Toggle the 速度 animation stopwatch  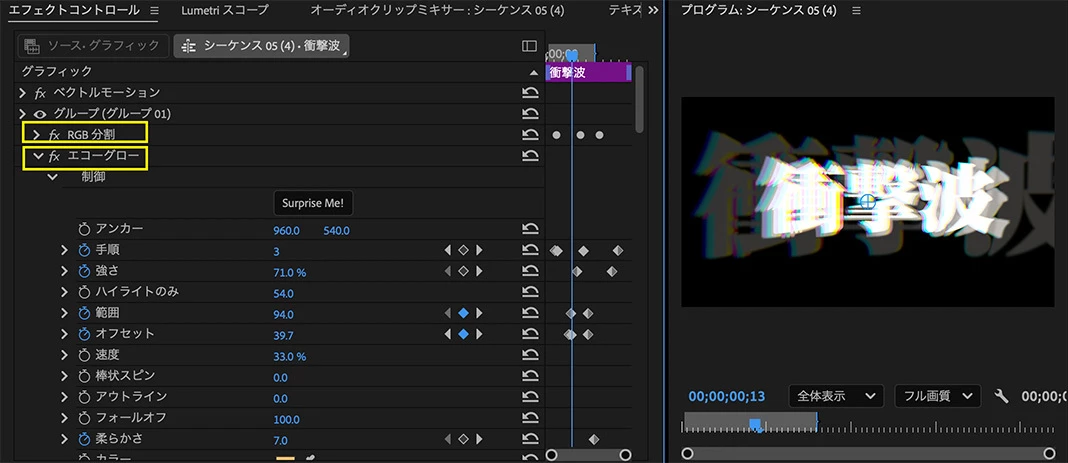[x=84, y=355]
